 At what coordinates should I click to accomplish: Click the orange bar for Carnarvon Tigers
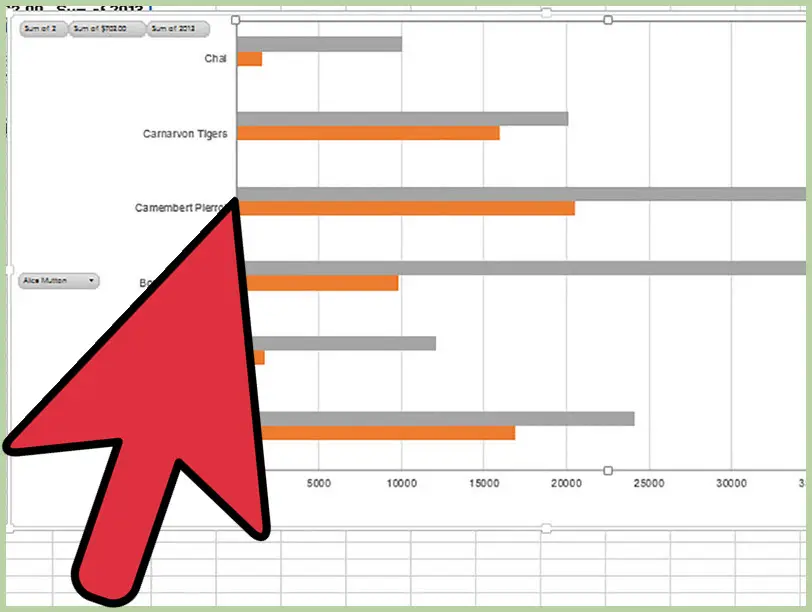coord(368,133)
